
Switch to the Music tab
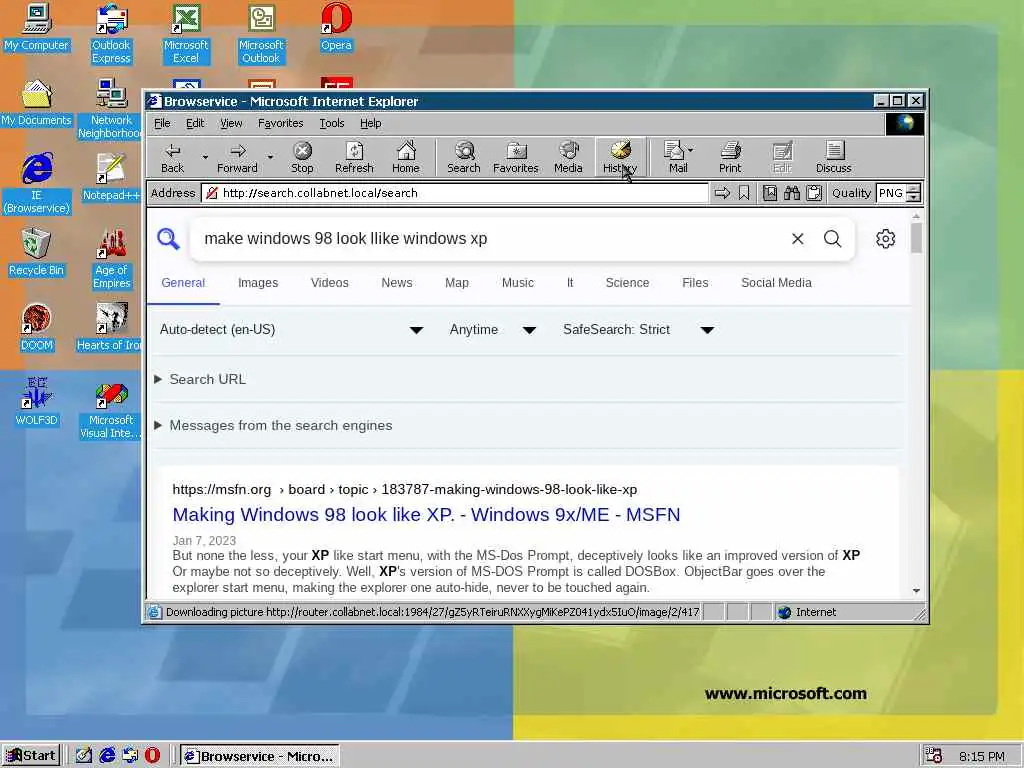(x=517, y=283)
